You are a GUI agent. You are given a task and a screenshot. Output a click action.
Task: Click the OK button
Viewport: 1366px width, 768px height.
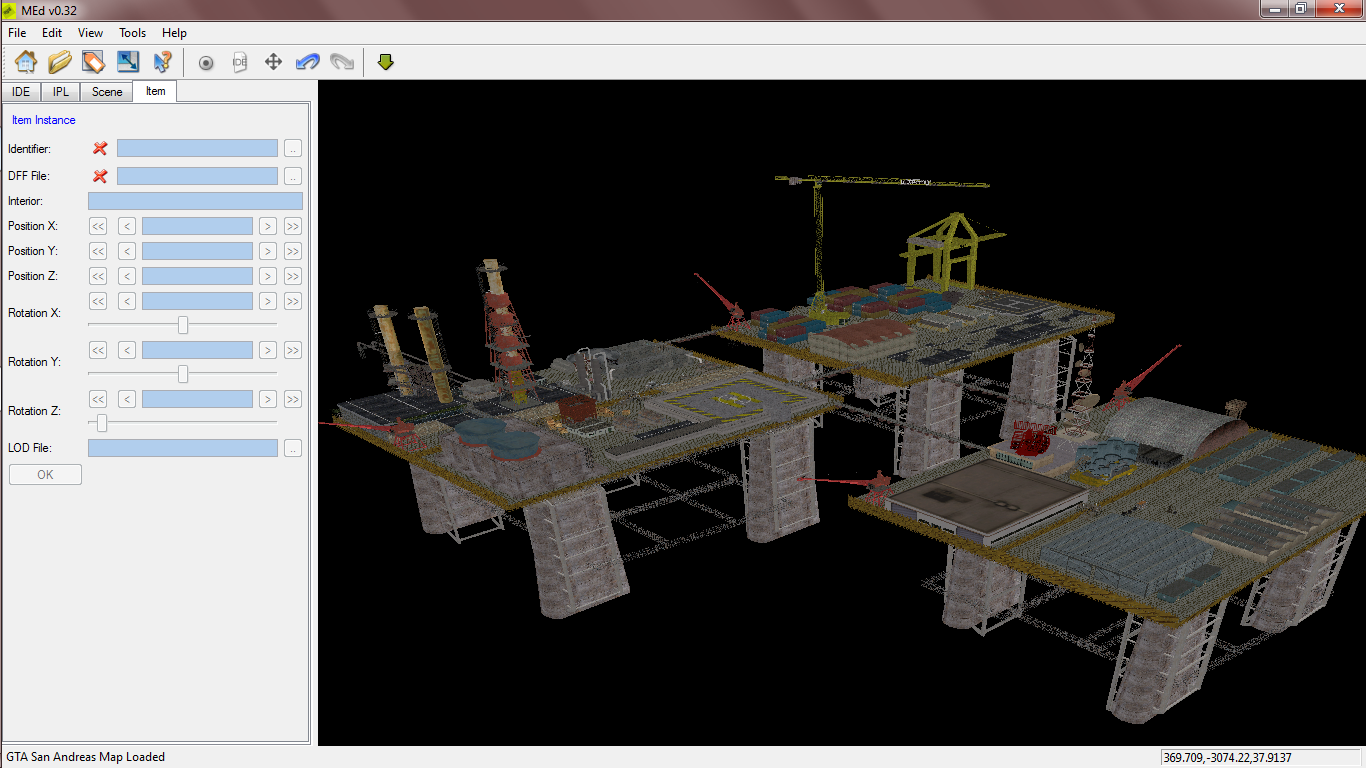[45, 474]
